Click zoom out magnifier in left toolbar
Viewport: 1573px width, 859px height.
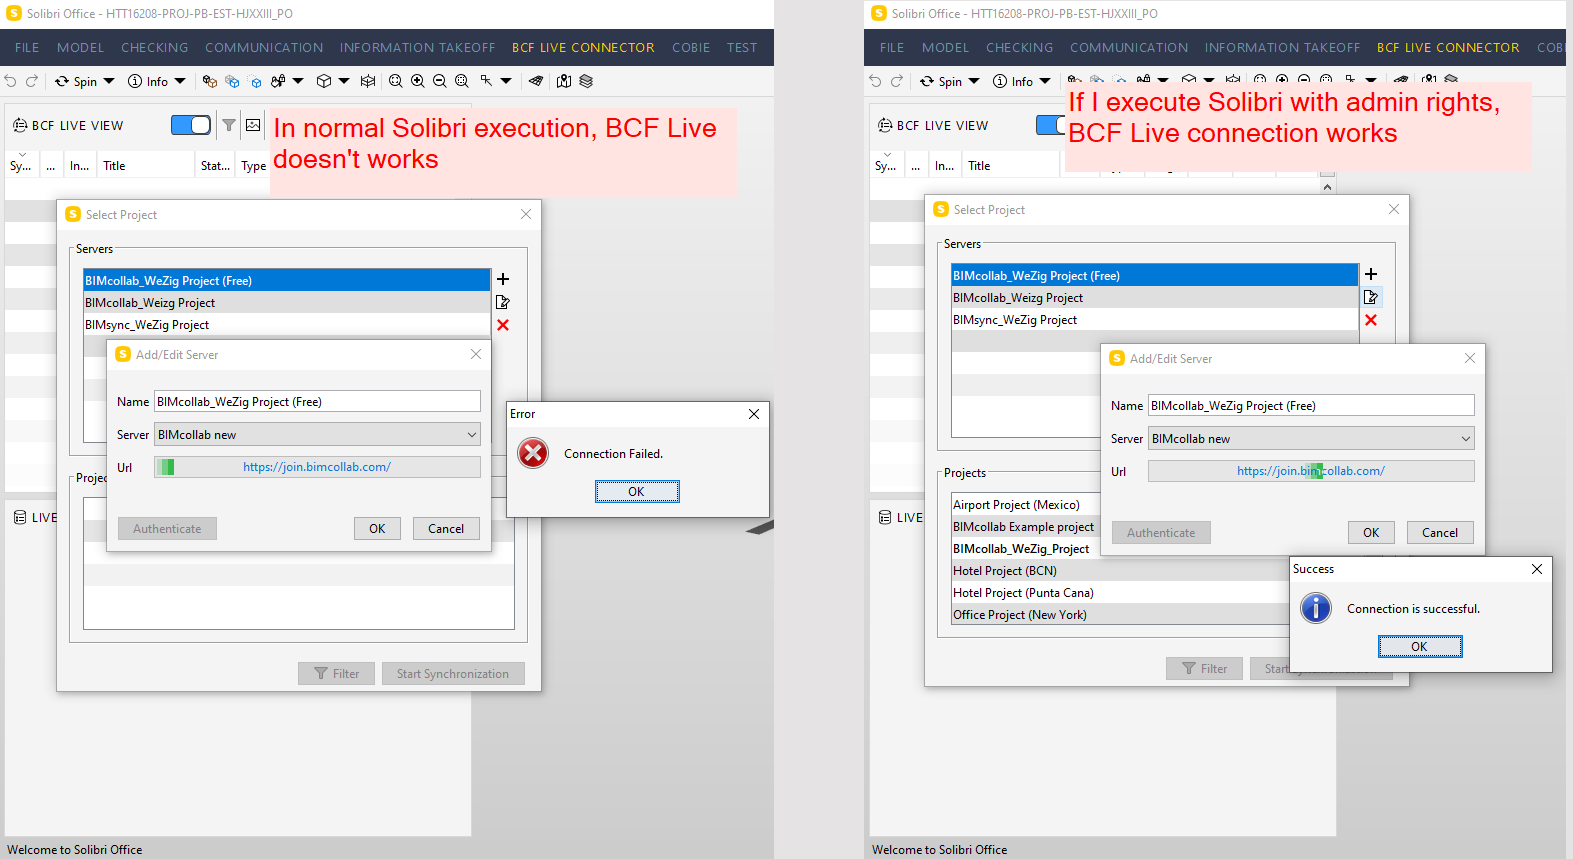coord(440,81)
